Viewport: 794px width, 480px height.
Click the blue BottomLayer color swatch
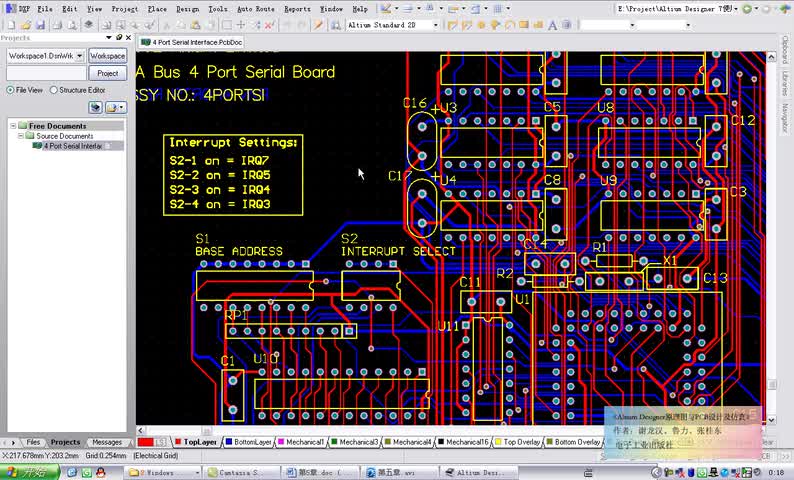click(228, 442)
